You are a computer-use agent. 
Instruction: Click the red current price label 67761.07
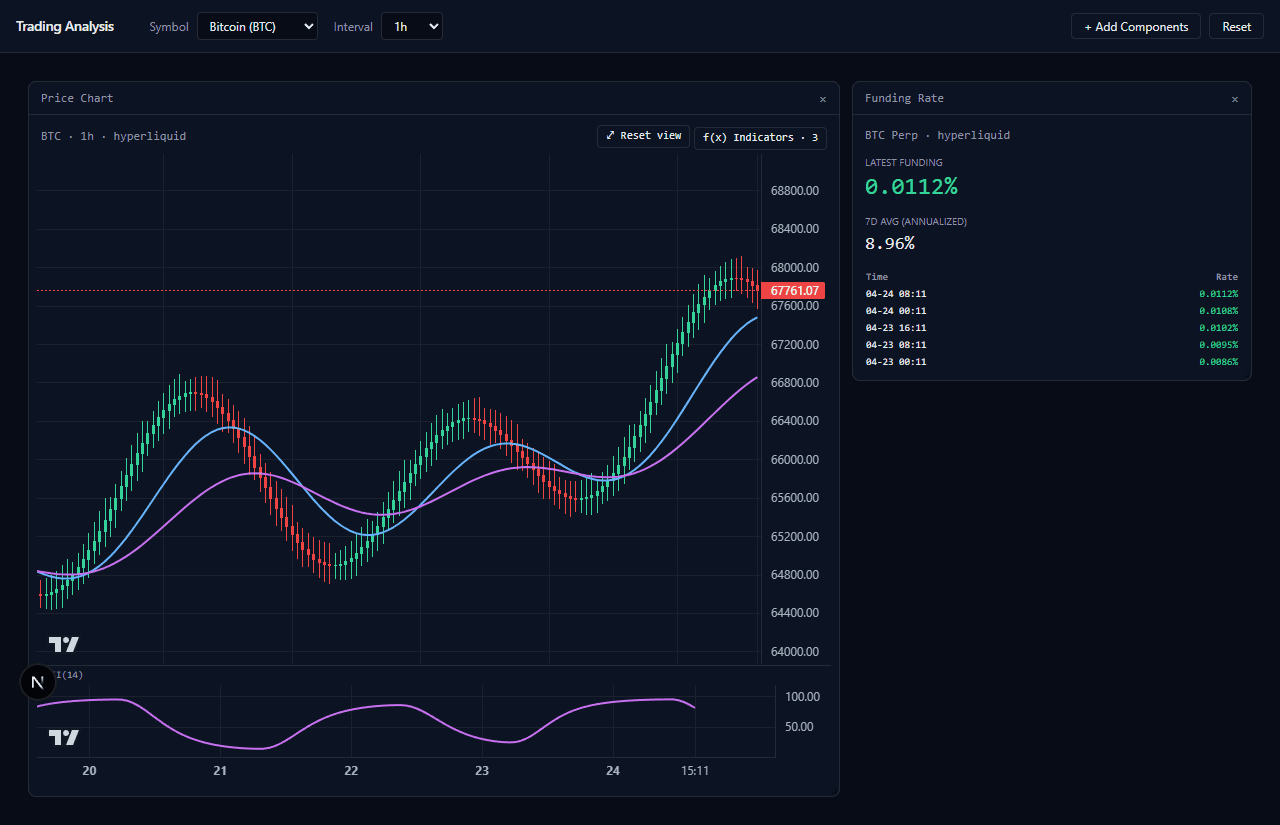point(795,291)
